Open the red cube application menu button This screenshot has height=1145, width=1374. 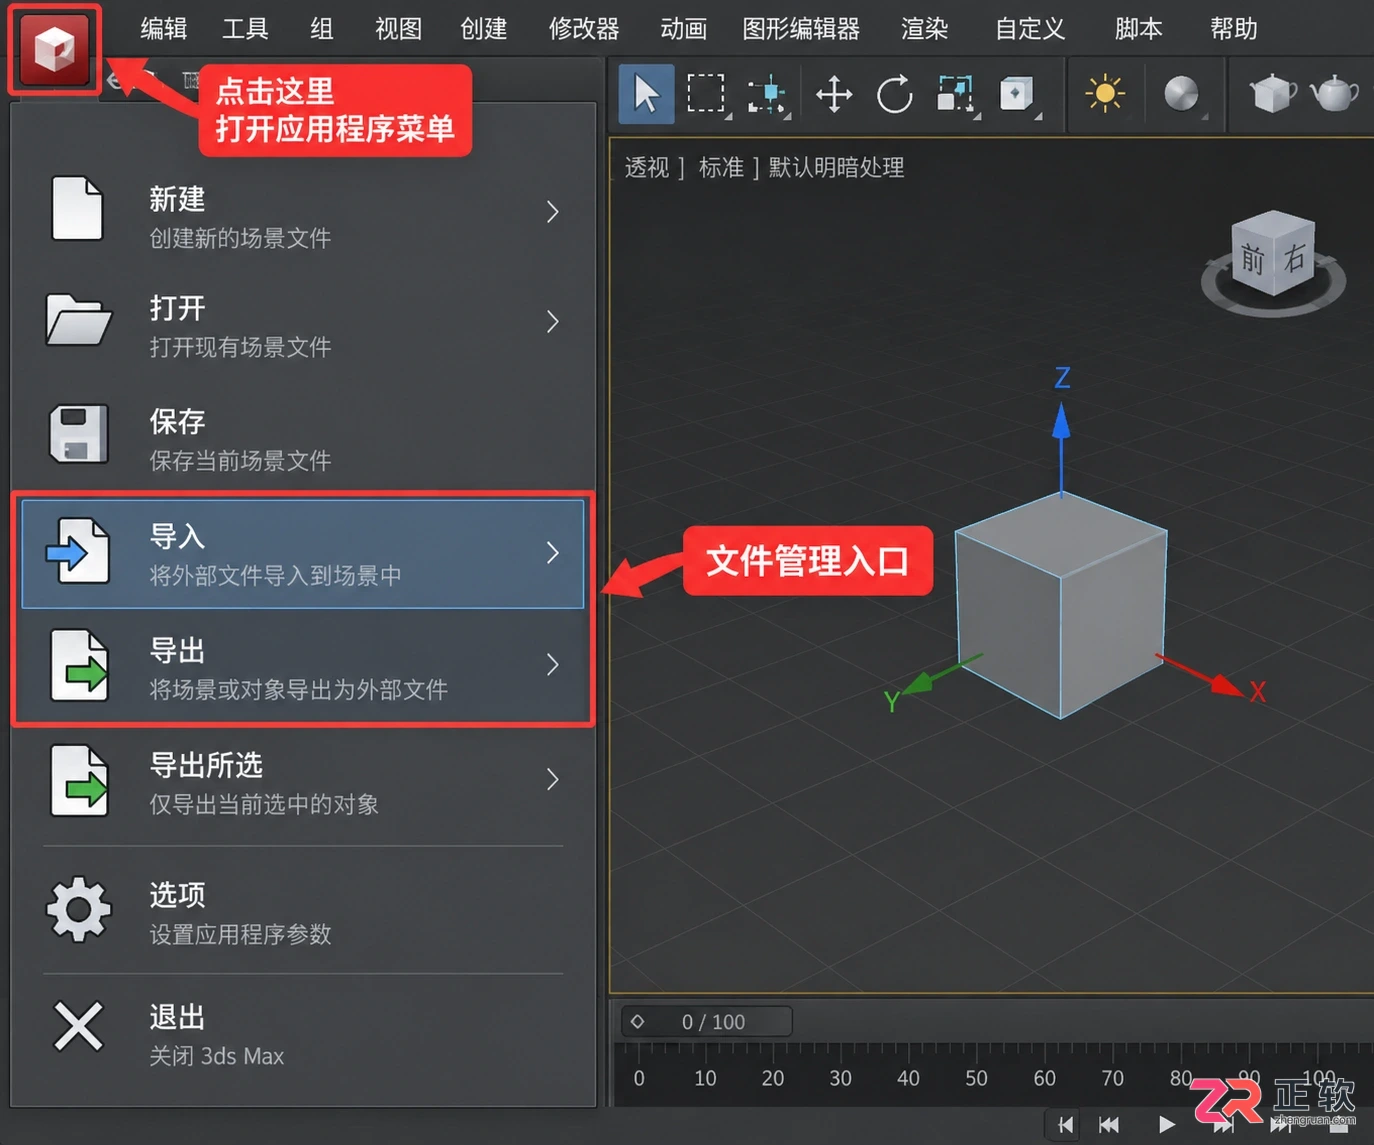(55, 48)
